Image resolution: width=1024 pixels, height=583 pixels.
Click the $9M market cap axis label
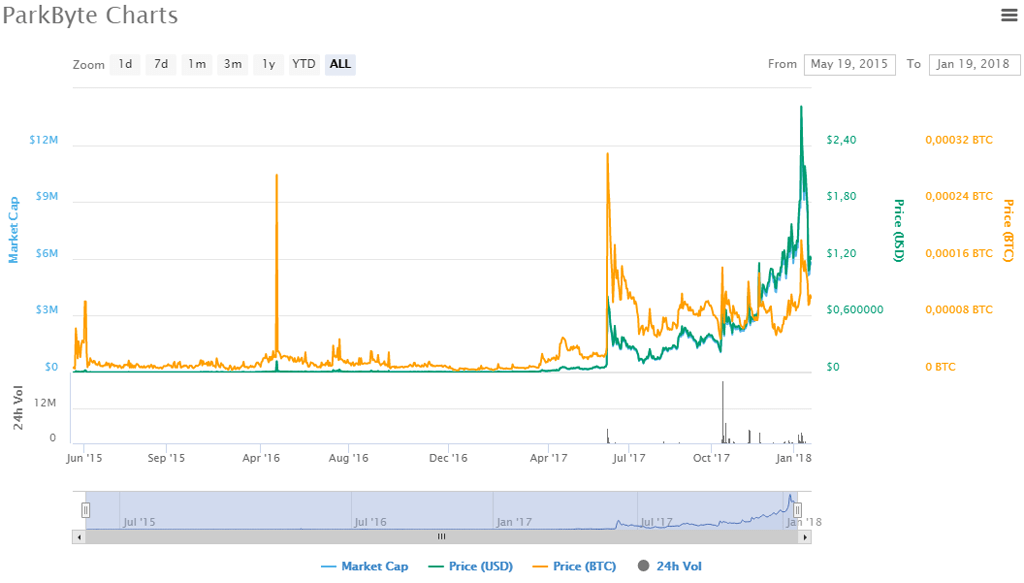coord(47,197)
